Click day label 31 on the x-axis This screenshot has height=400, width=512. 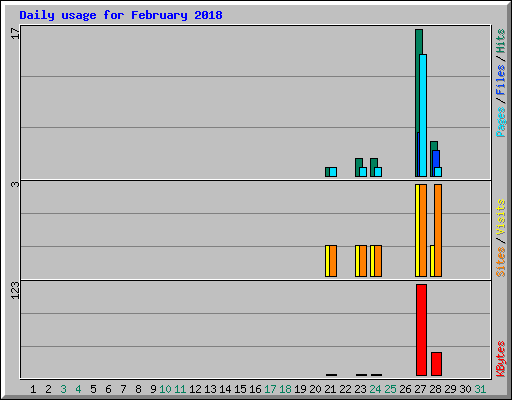(x=480, y=389)
